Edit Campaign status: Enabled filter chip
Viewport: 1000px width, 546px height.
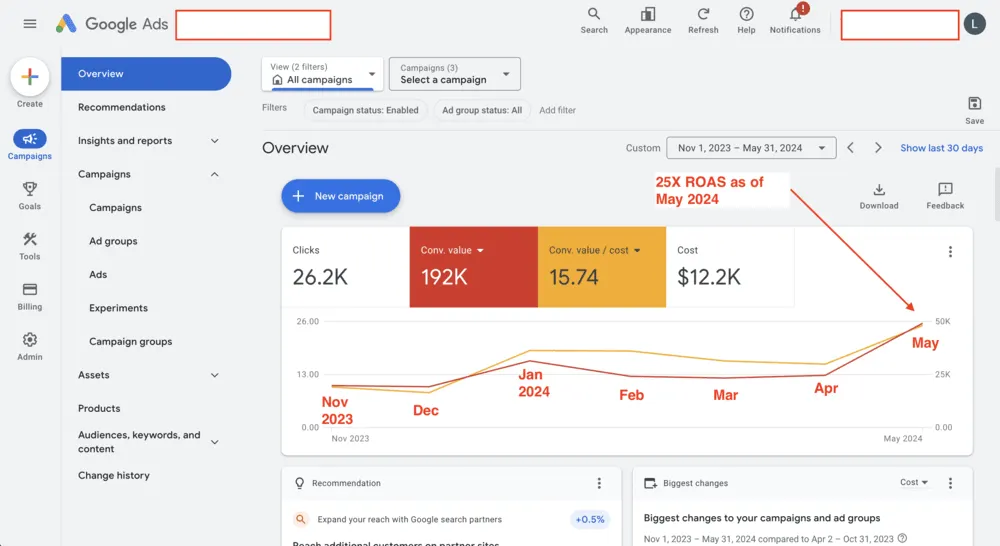click(365, 110)
